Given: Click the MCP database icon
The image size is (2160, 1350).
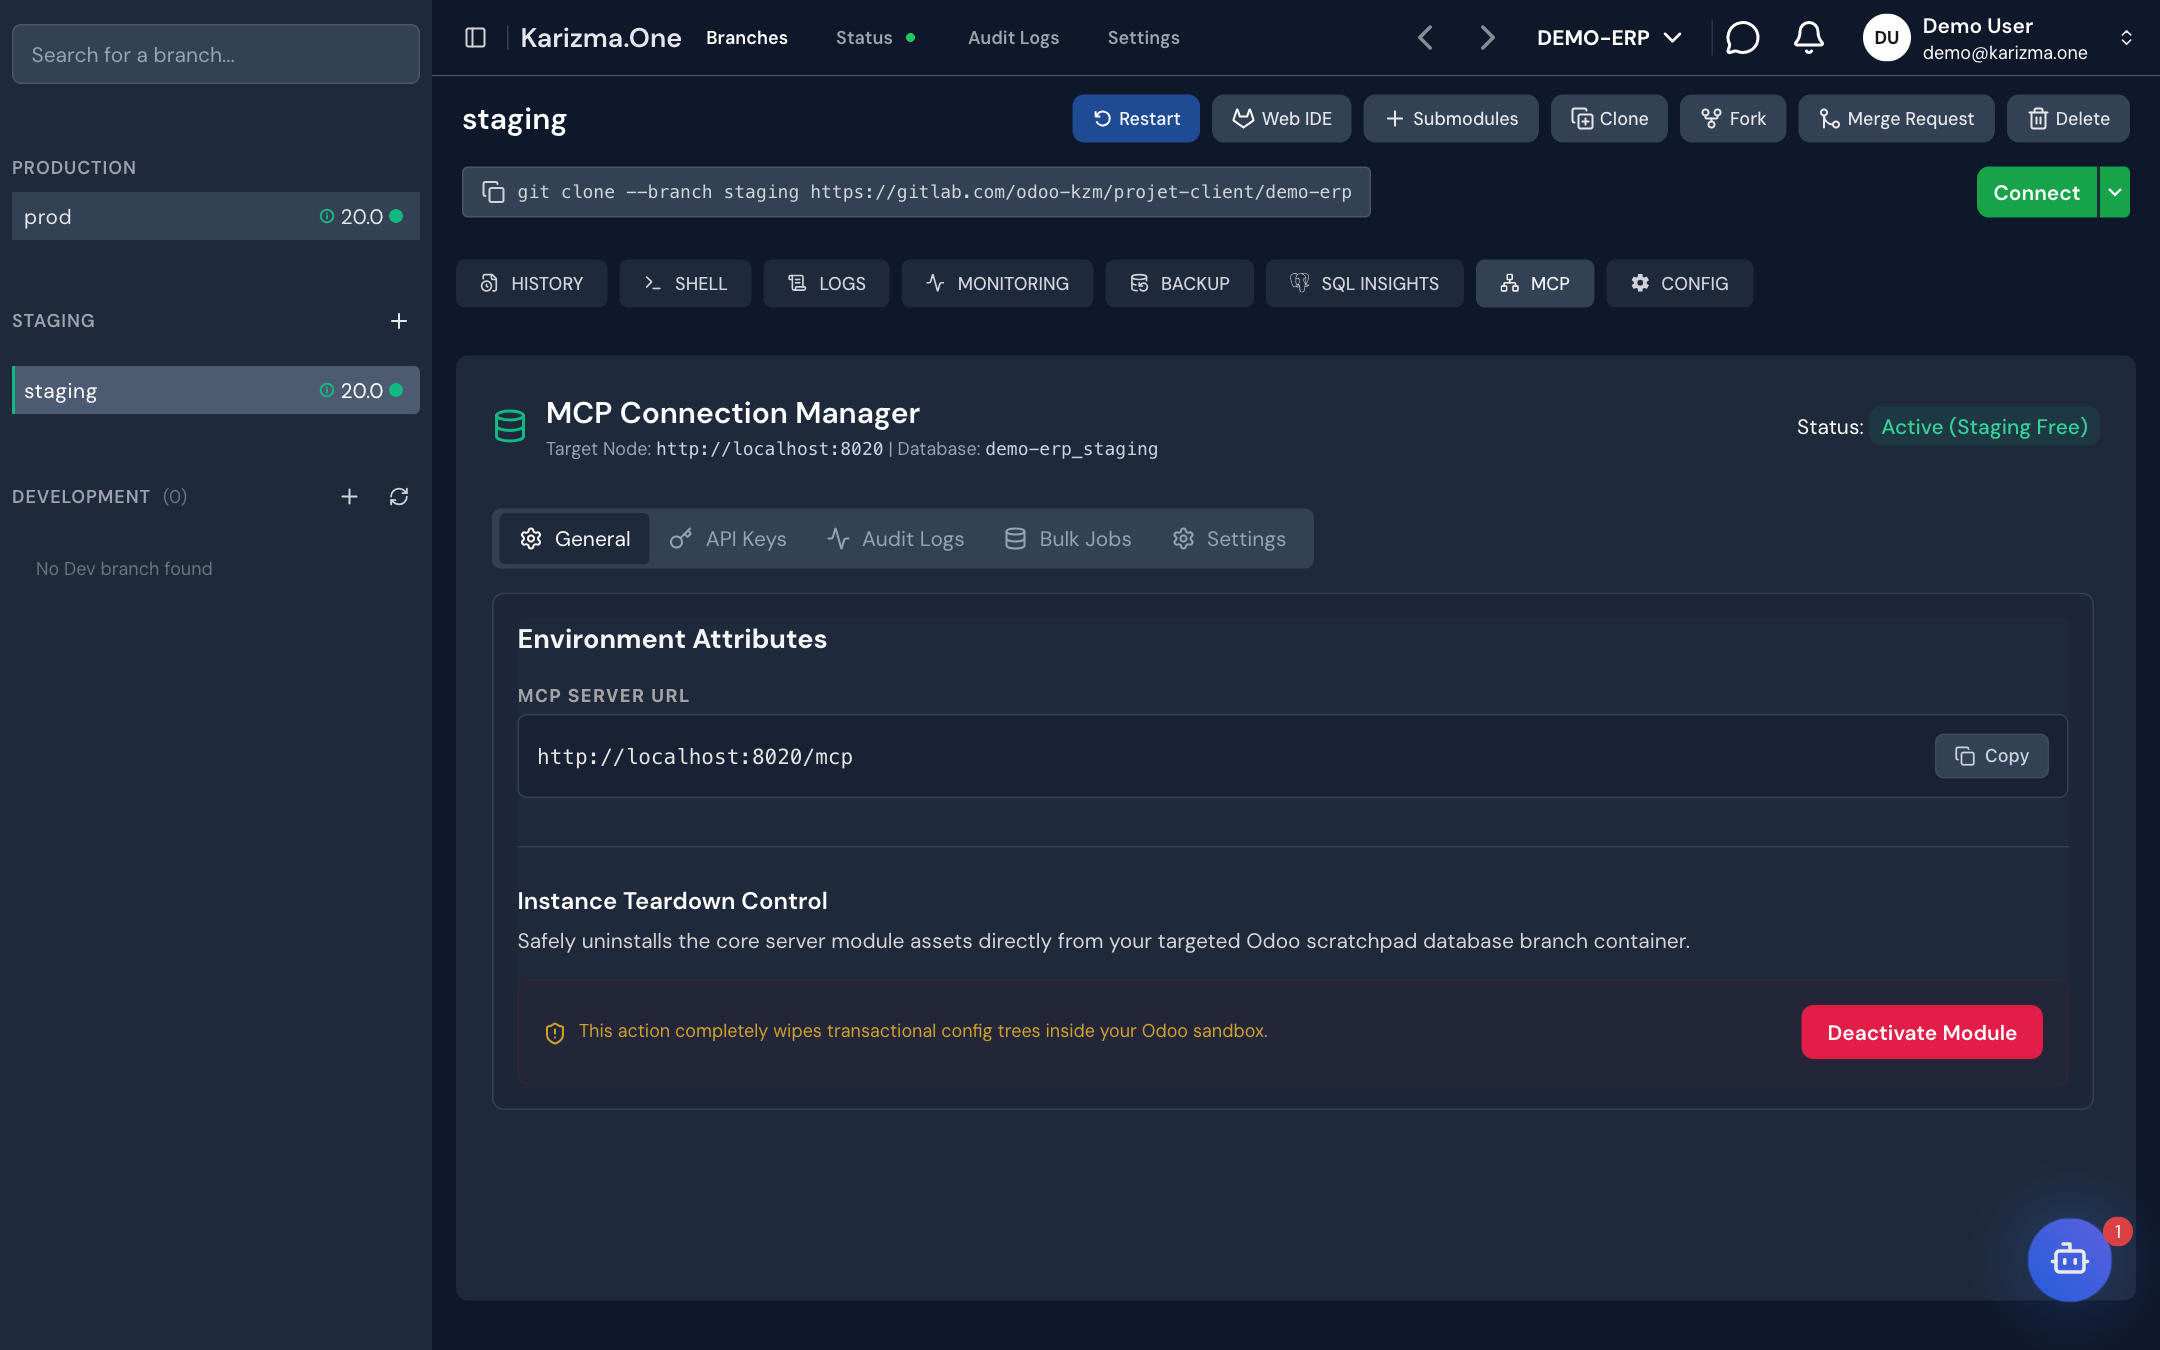Looking at the screenshot, I should (x=510, y=426).
